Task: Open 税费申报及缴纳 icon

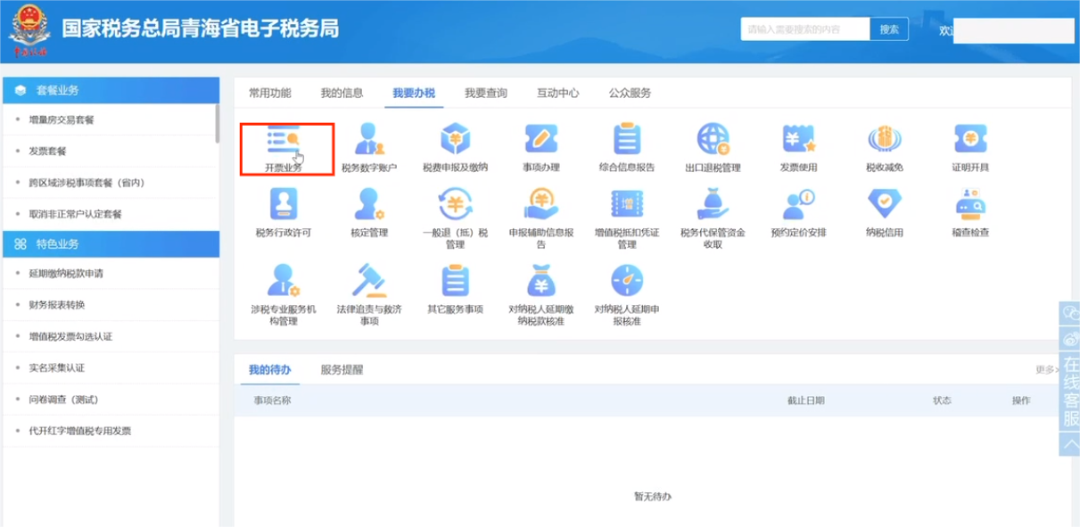Action: click(455, 139)
